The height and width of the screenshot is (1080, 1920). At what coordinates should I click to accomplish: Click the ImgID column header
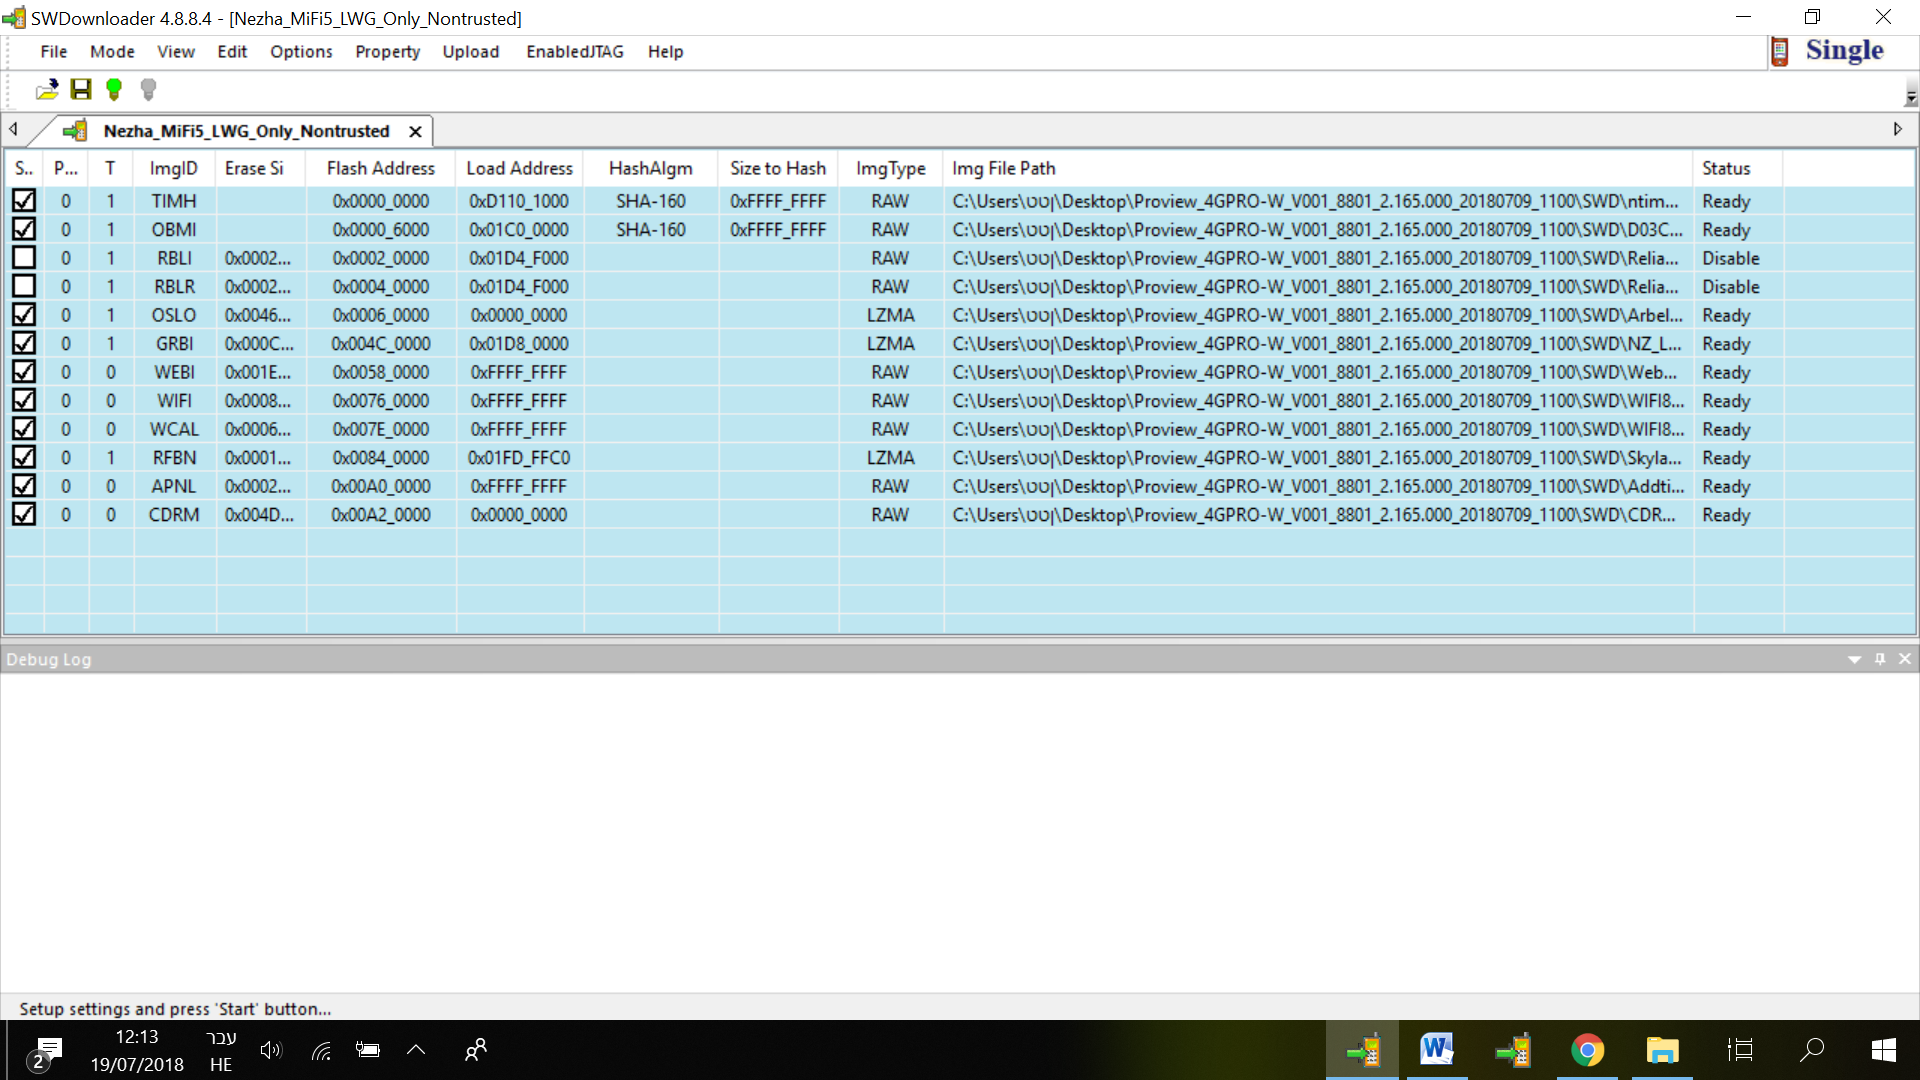coord(174,169)
